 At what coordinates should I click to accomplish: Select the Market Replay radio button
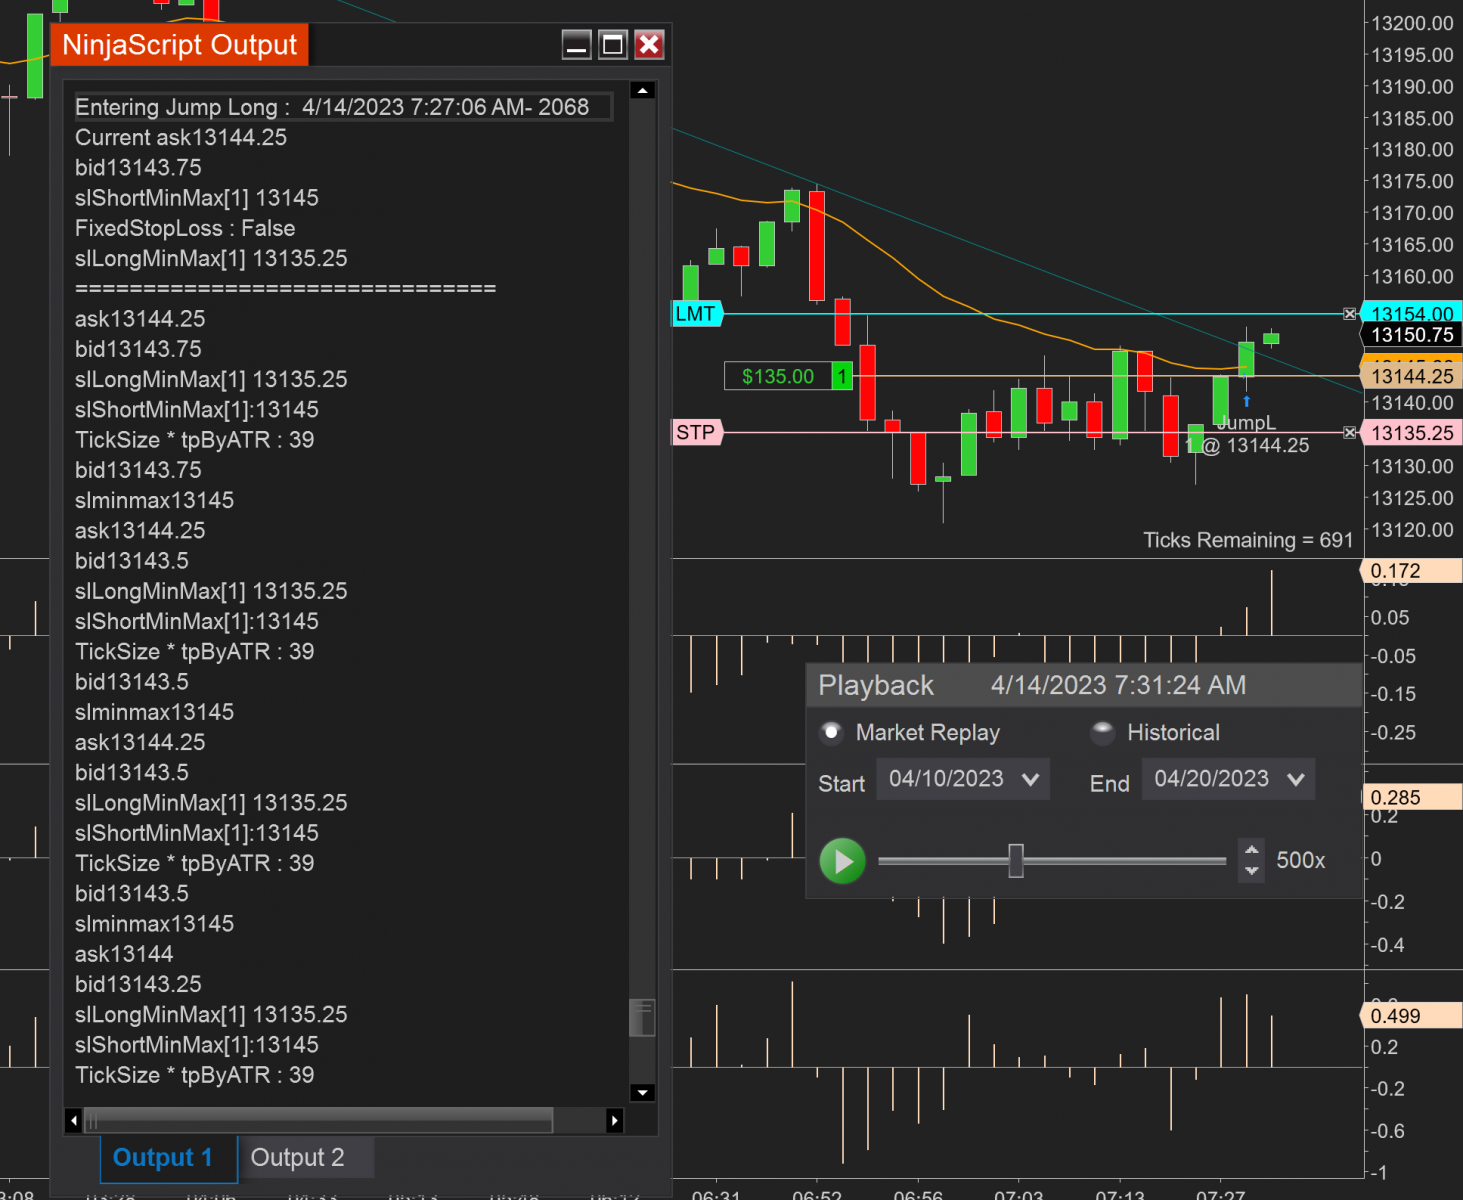(x=831, y=733)
